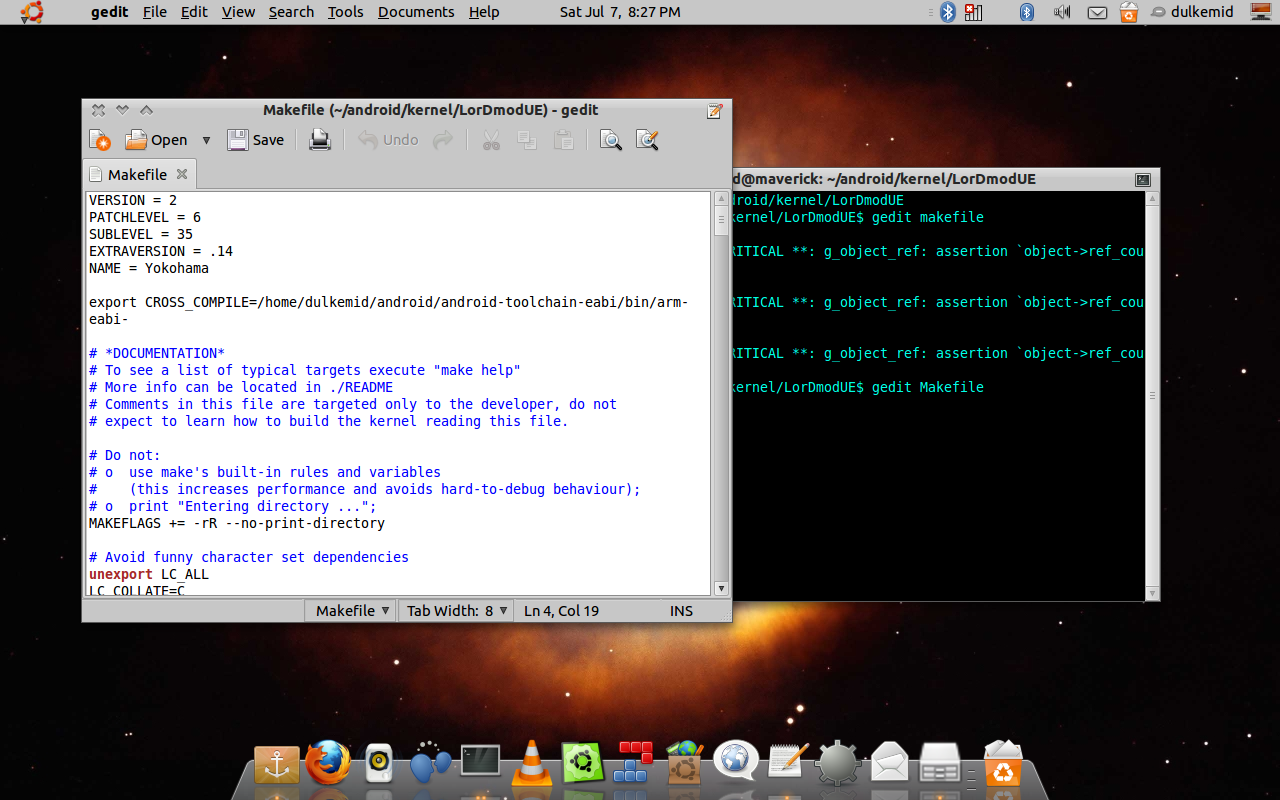Close the Makefile tab
The width and height of the screenshot is (1280, 800).
coord(184,175)
